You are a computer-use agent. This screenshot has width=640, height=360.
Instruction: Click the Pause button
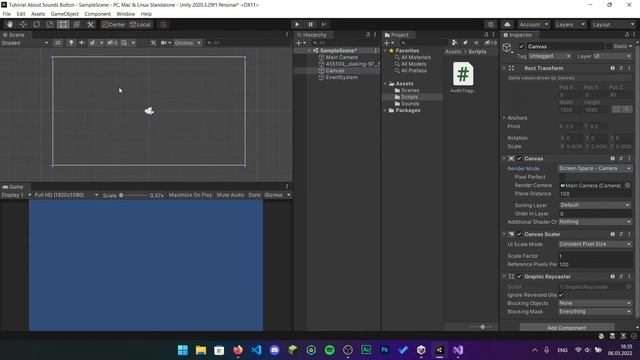pyautogui.click(x=310, y=24)
